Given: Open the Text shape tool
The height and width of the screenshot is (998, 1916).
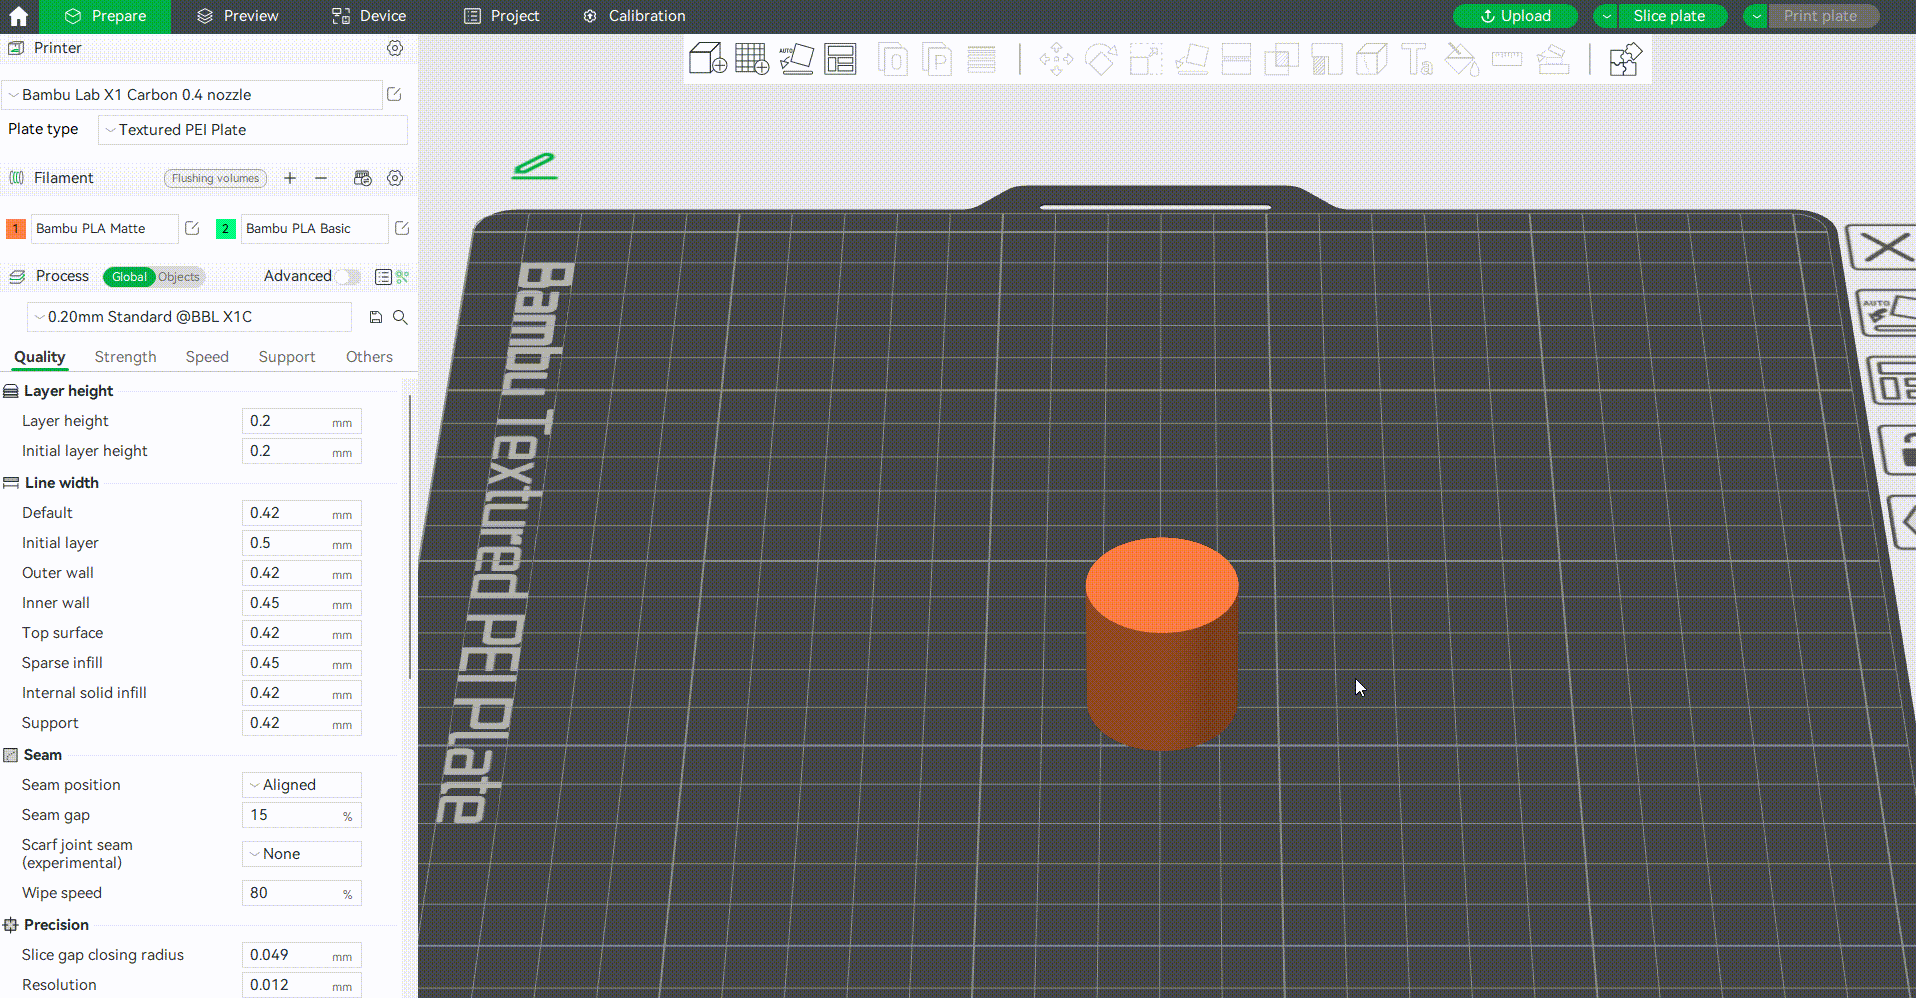Looking at the screenshot, I should 1417,59.
